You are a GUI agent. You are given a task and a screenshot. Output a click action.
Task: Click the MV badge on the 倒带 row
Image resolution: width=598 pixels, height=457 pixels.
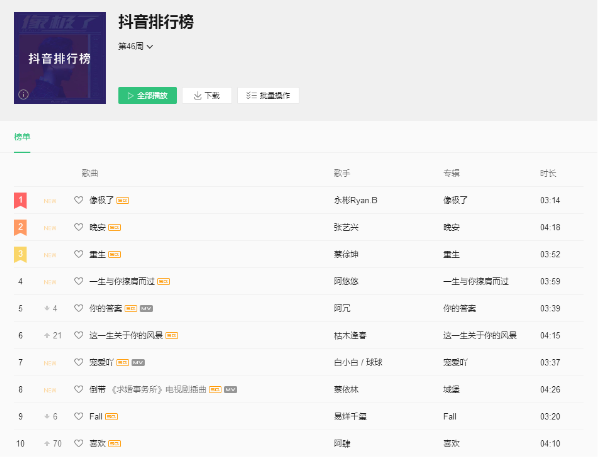click(230, 390)
